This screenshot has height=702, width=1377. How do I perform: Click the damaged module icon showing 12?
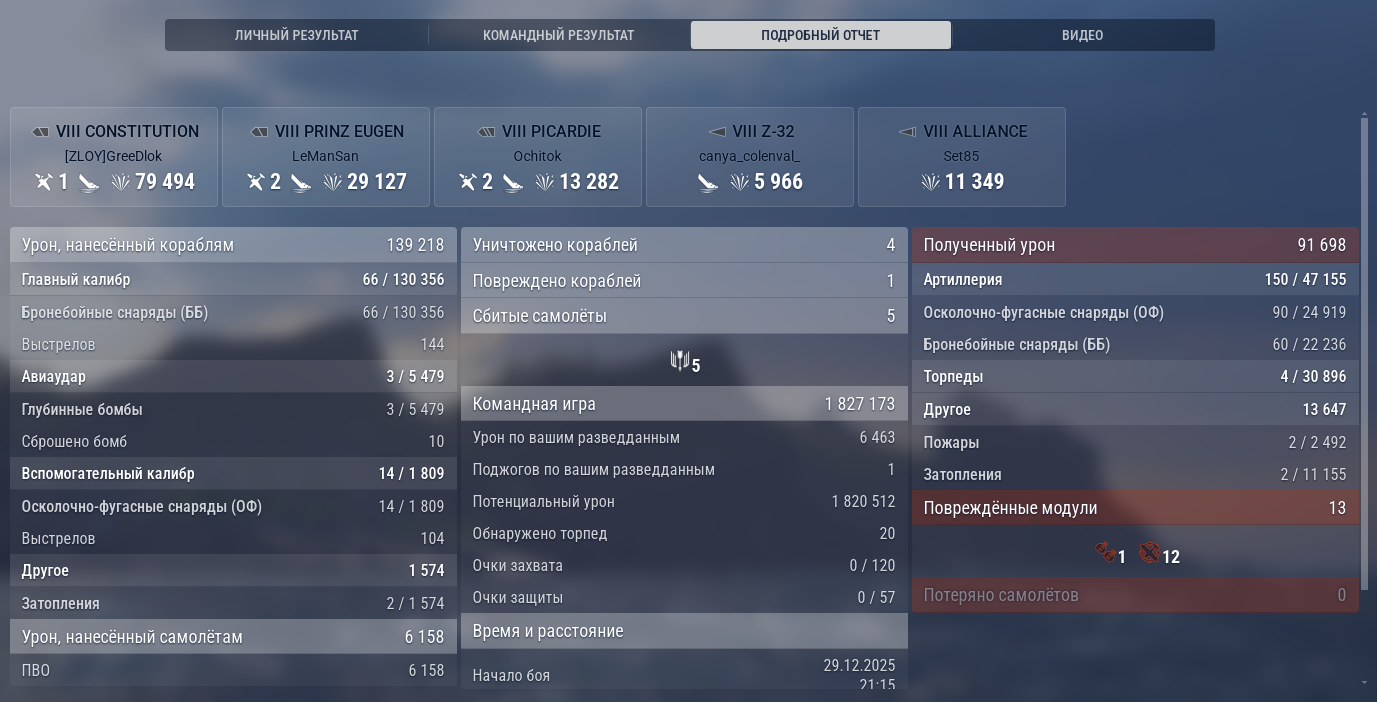coord(1149,552)
